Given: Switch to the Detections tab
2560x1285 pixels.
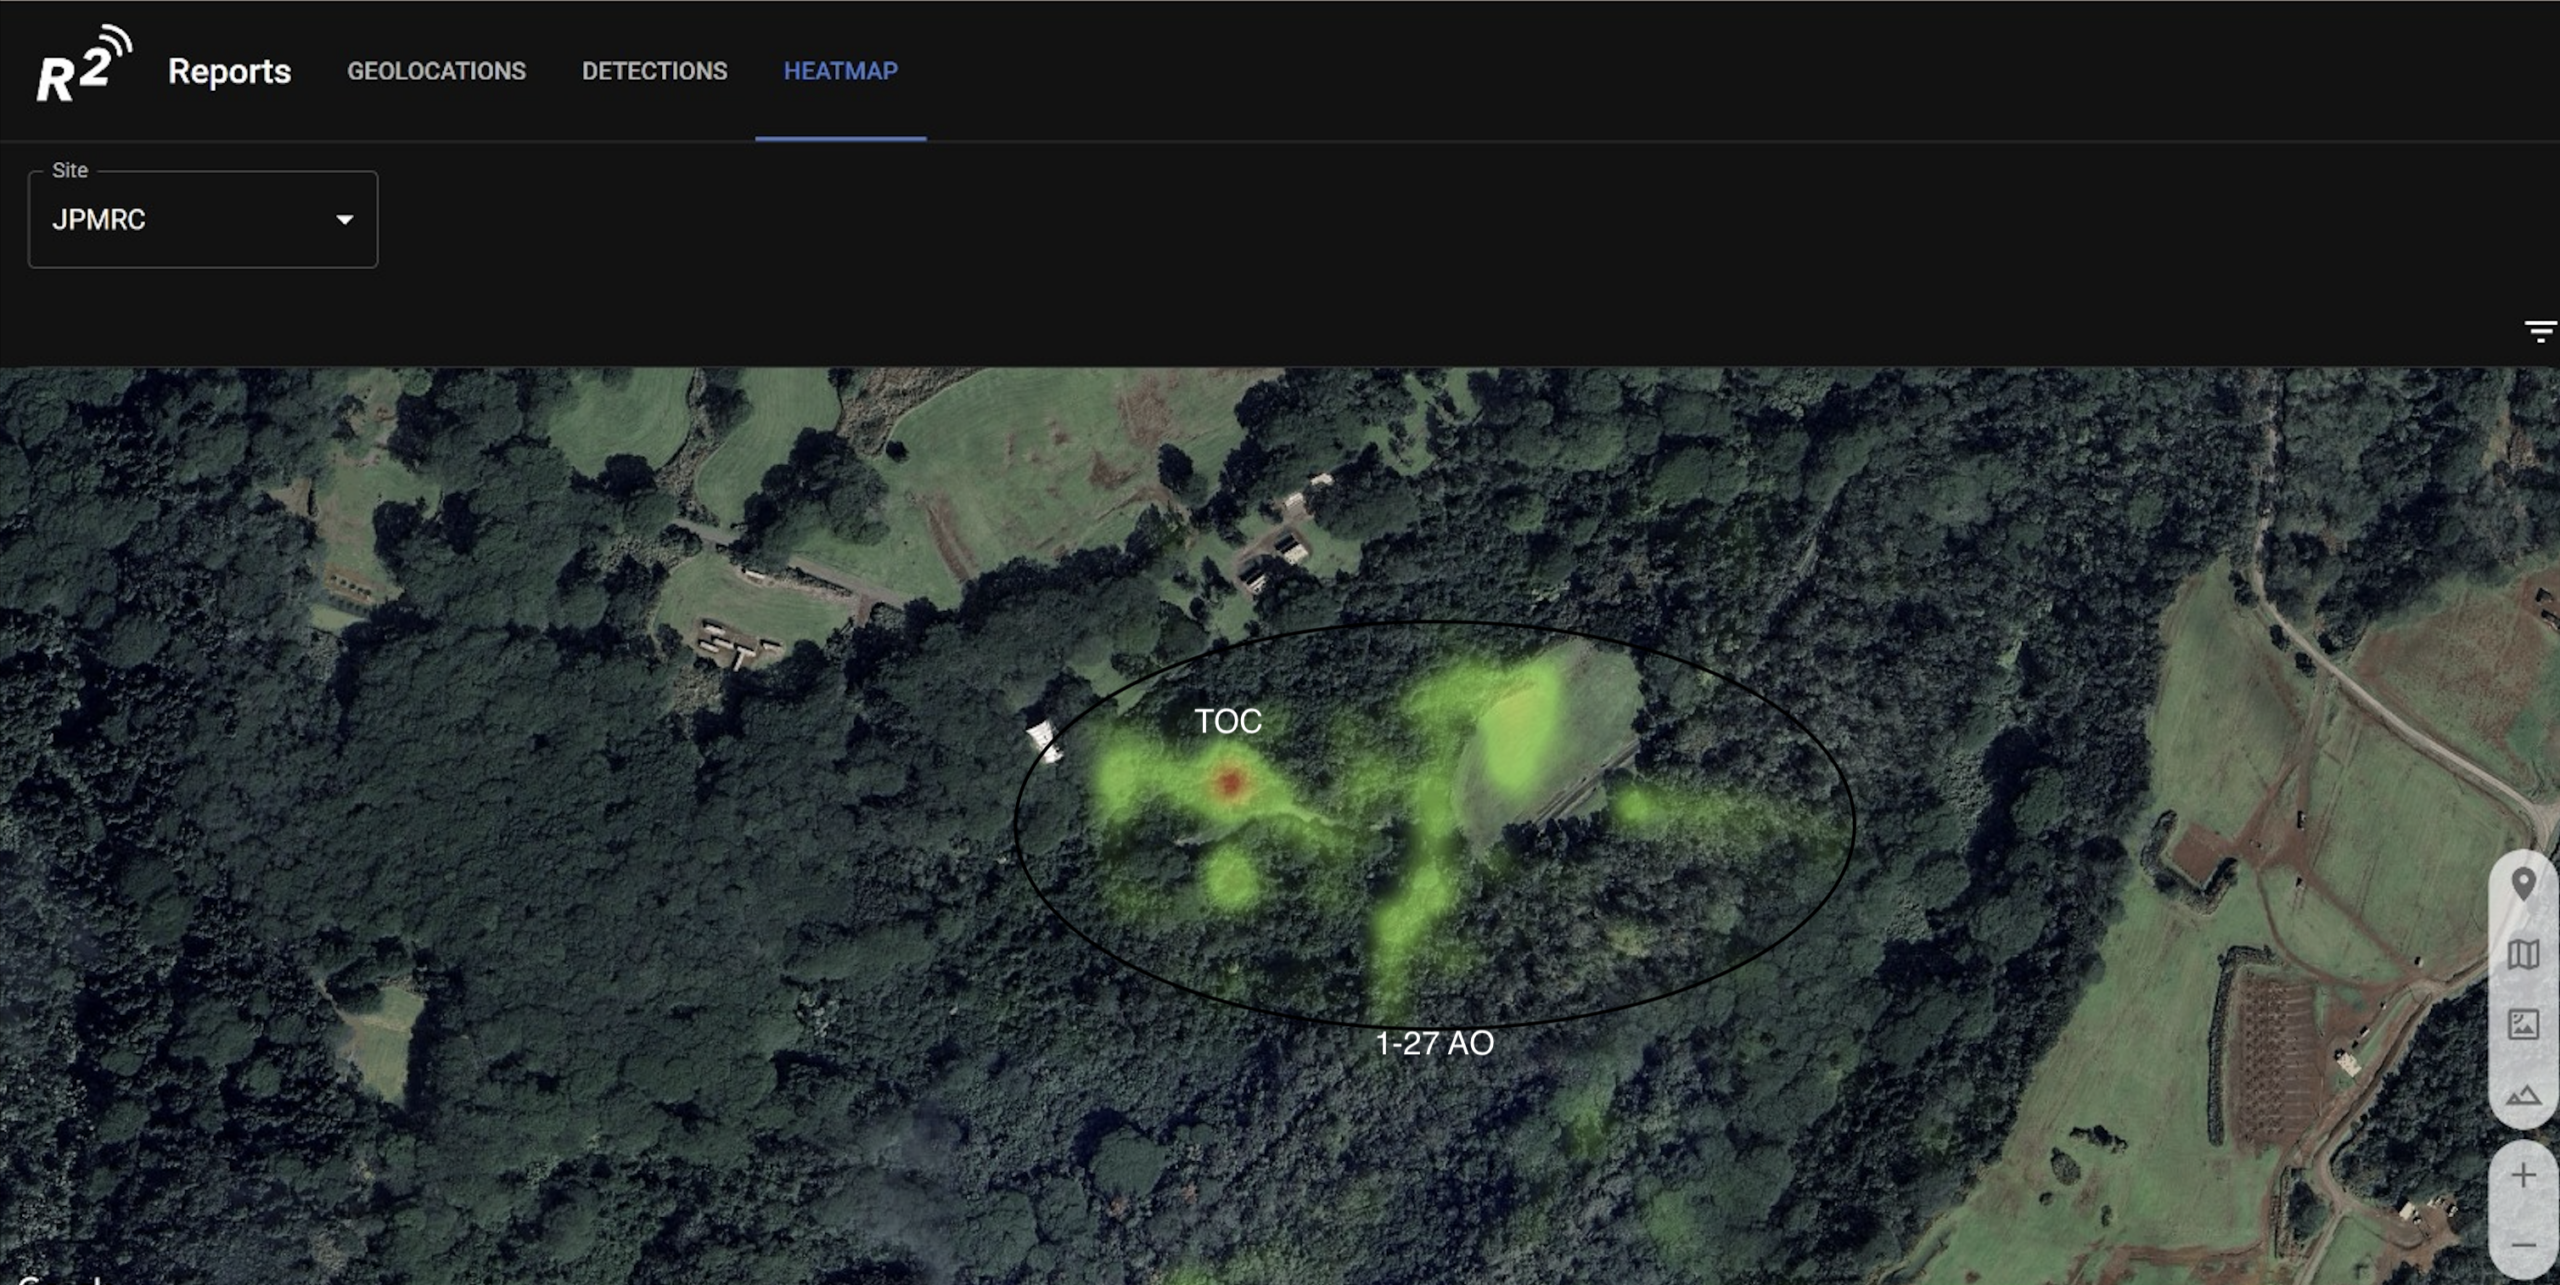Looking at the screenshot, I should tap(655, 71).
